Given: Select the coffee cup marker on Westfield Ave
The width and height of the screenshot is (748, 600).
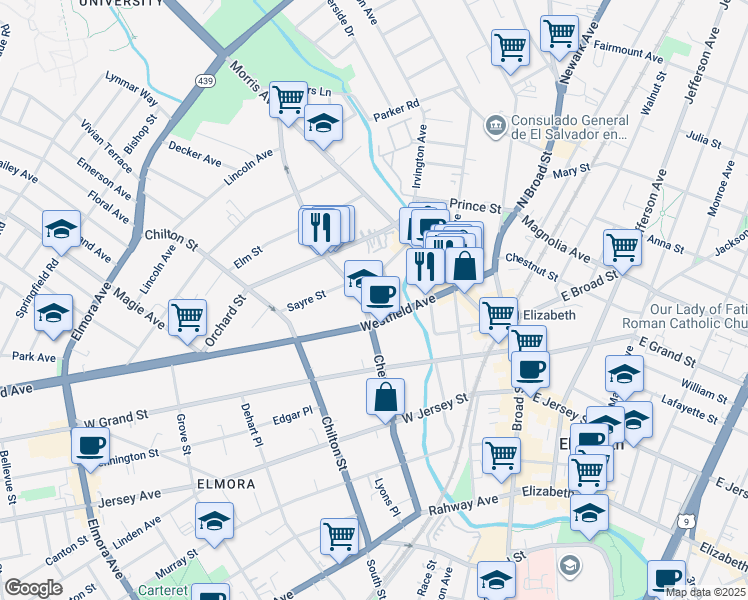Looking at the screenshot, I should point(380,294).
